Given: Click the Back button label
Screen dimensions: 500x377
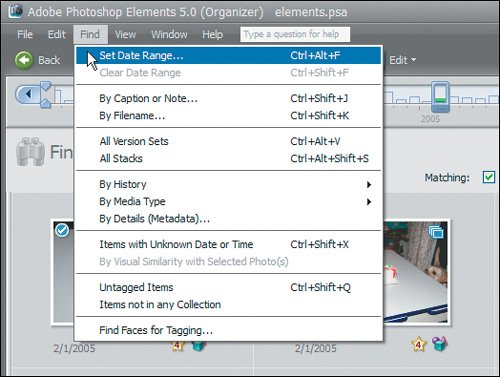Looking at the screenshot, I should tap(49, 60).
